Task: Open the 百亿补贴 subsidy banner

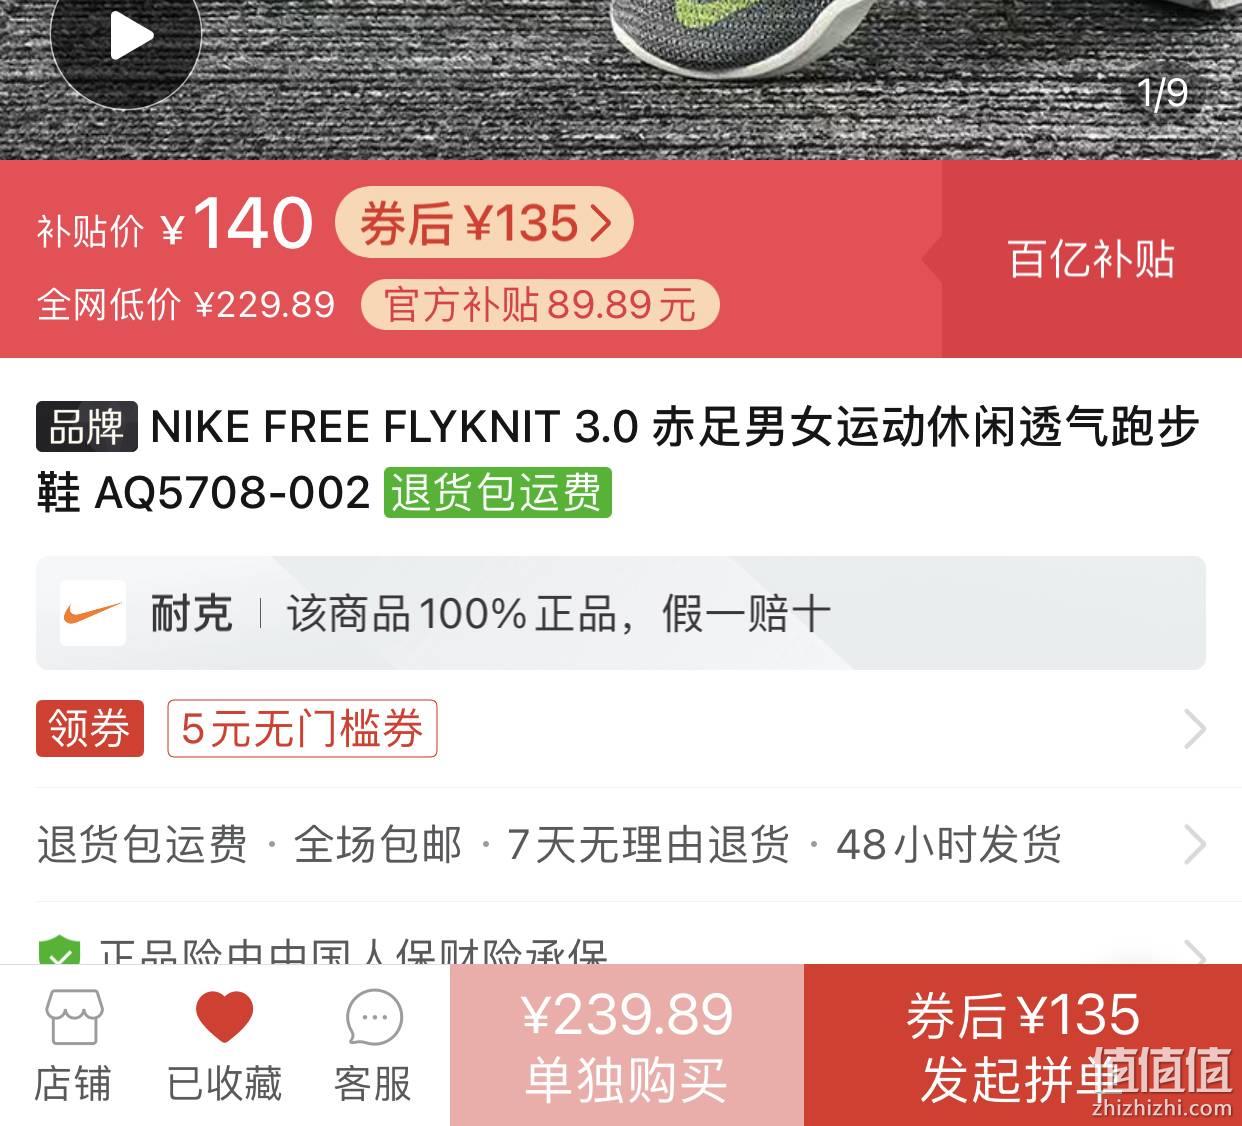Action: click(1092, 259)
